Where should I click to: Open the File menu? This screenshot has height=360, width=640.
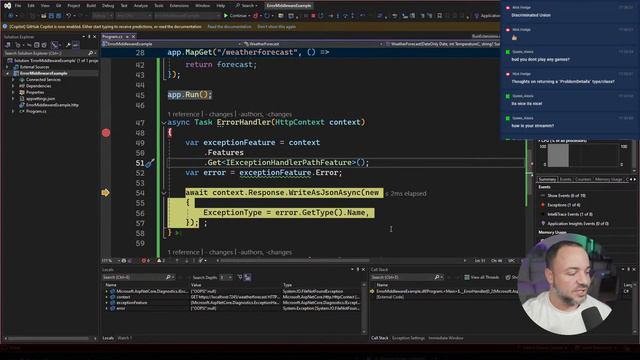[18, 6]
